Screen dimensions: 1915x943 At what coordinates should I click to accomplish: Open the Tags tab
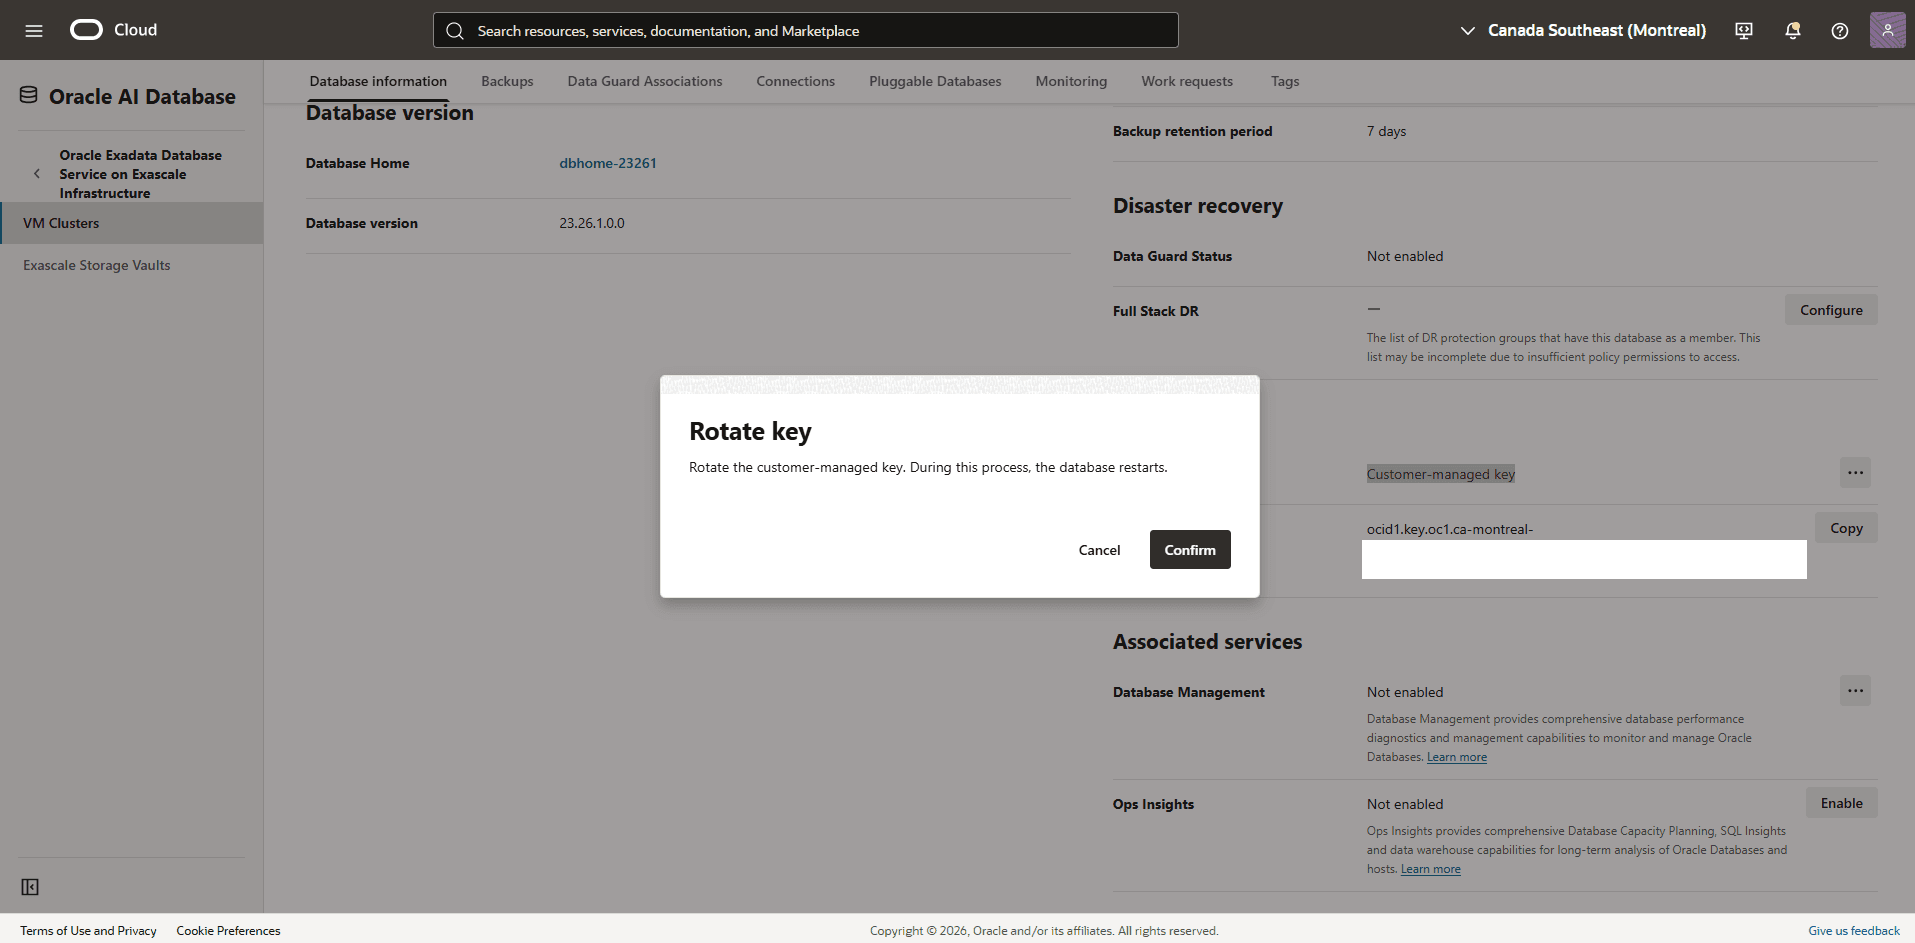(x=1285, y=81)
